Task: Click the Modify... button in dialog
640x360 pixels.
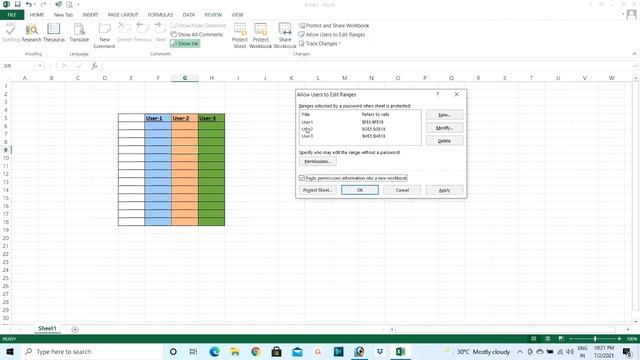Action: tap(444, 128)
